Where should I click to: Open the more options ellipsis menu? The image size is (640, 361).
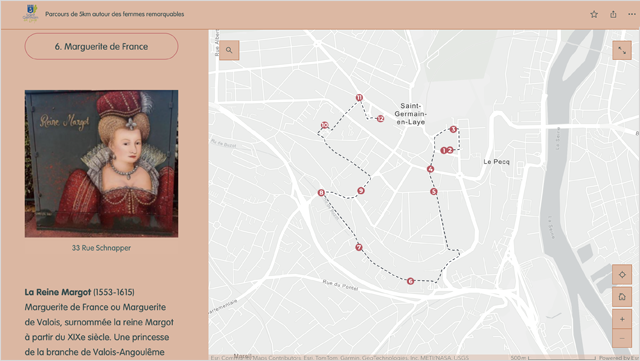632,14
